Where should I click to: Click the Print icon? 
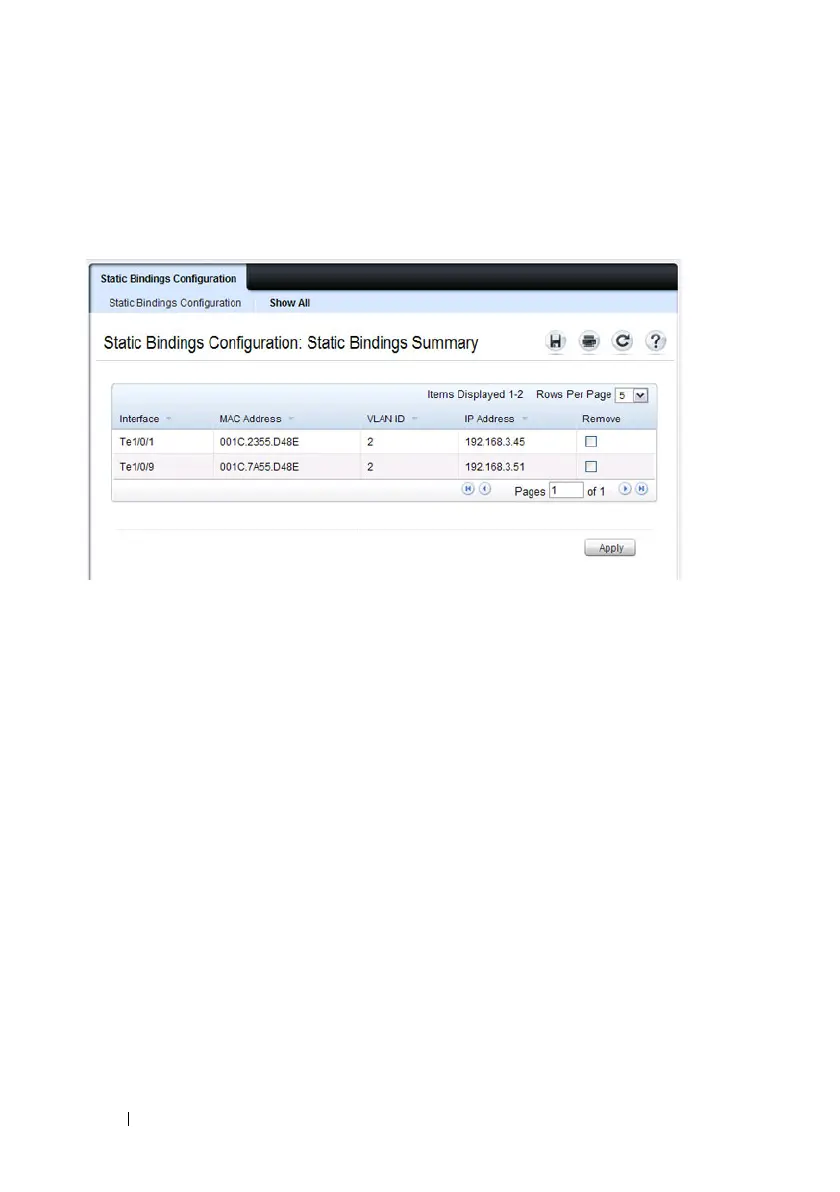tap(589, 342)
